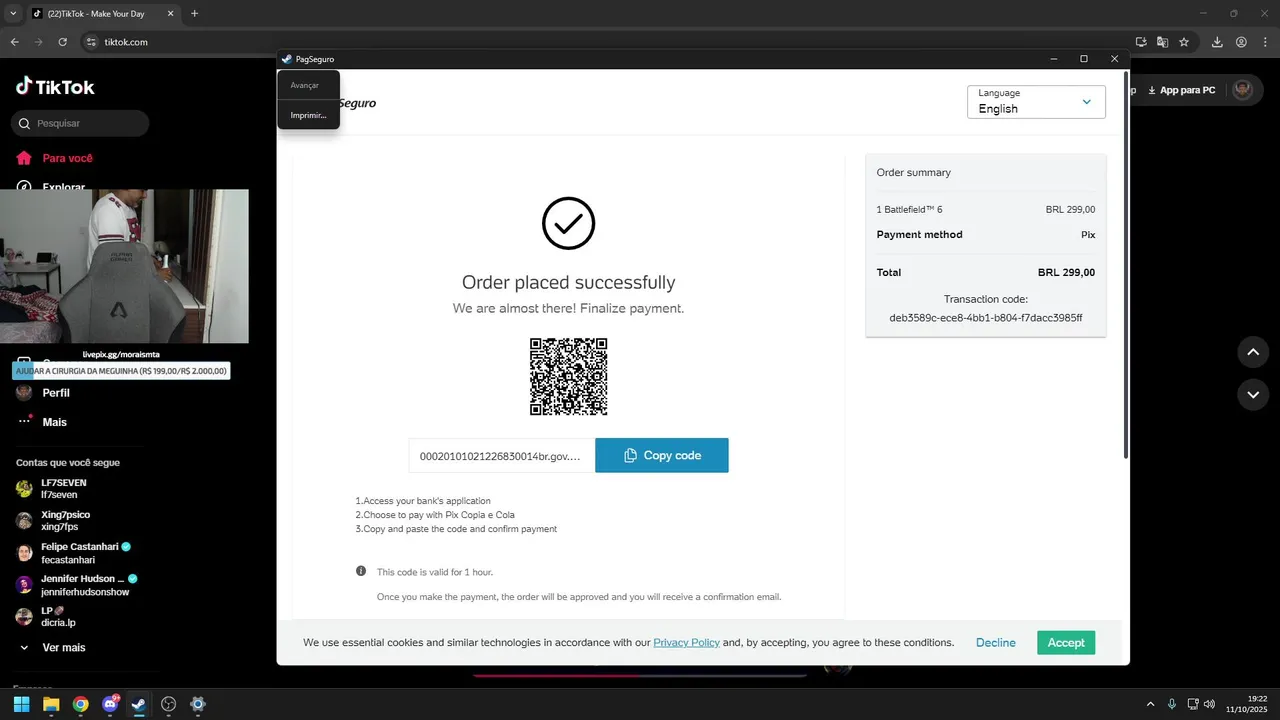Click App para PC in TikTok header
The width and height of the screenshot is (1280, 720).
click(x=1181, y=90)
